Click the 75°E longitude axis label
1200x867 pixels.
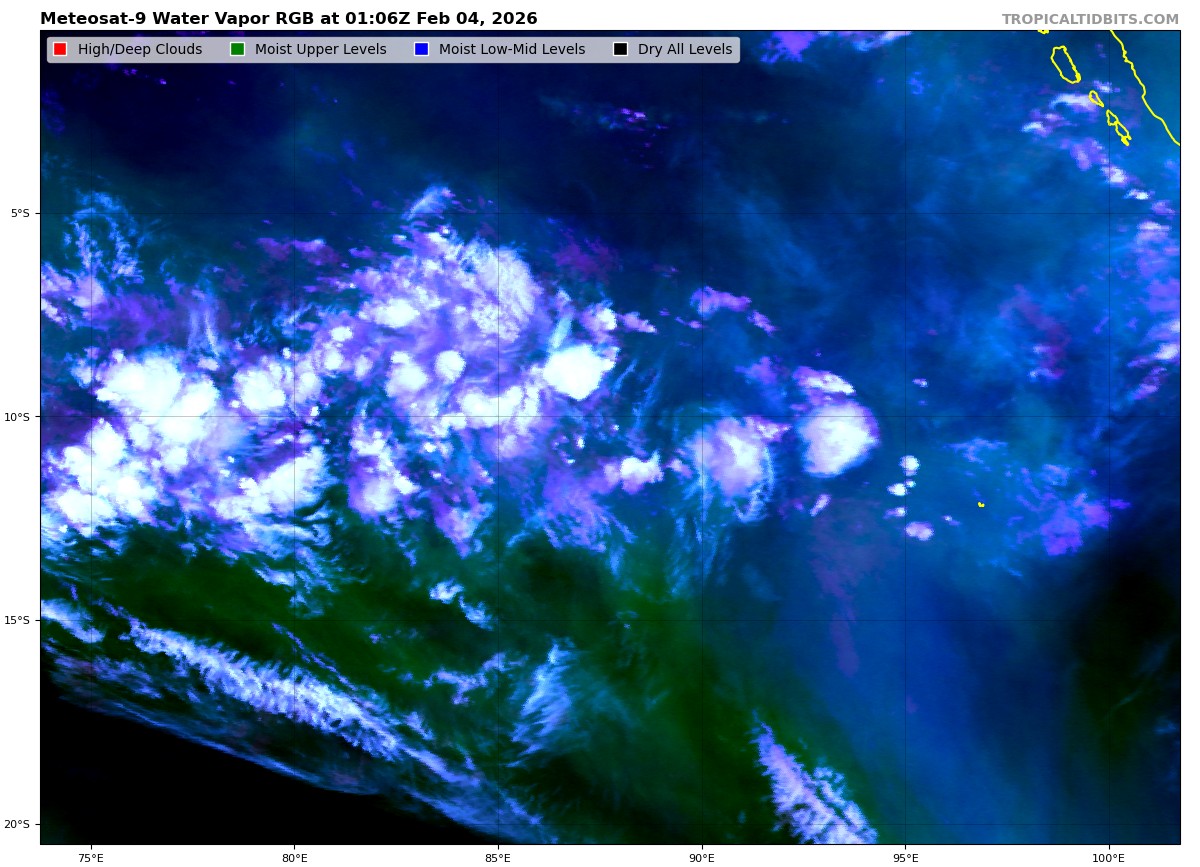[x=91, y=857]
